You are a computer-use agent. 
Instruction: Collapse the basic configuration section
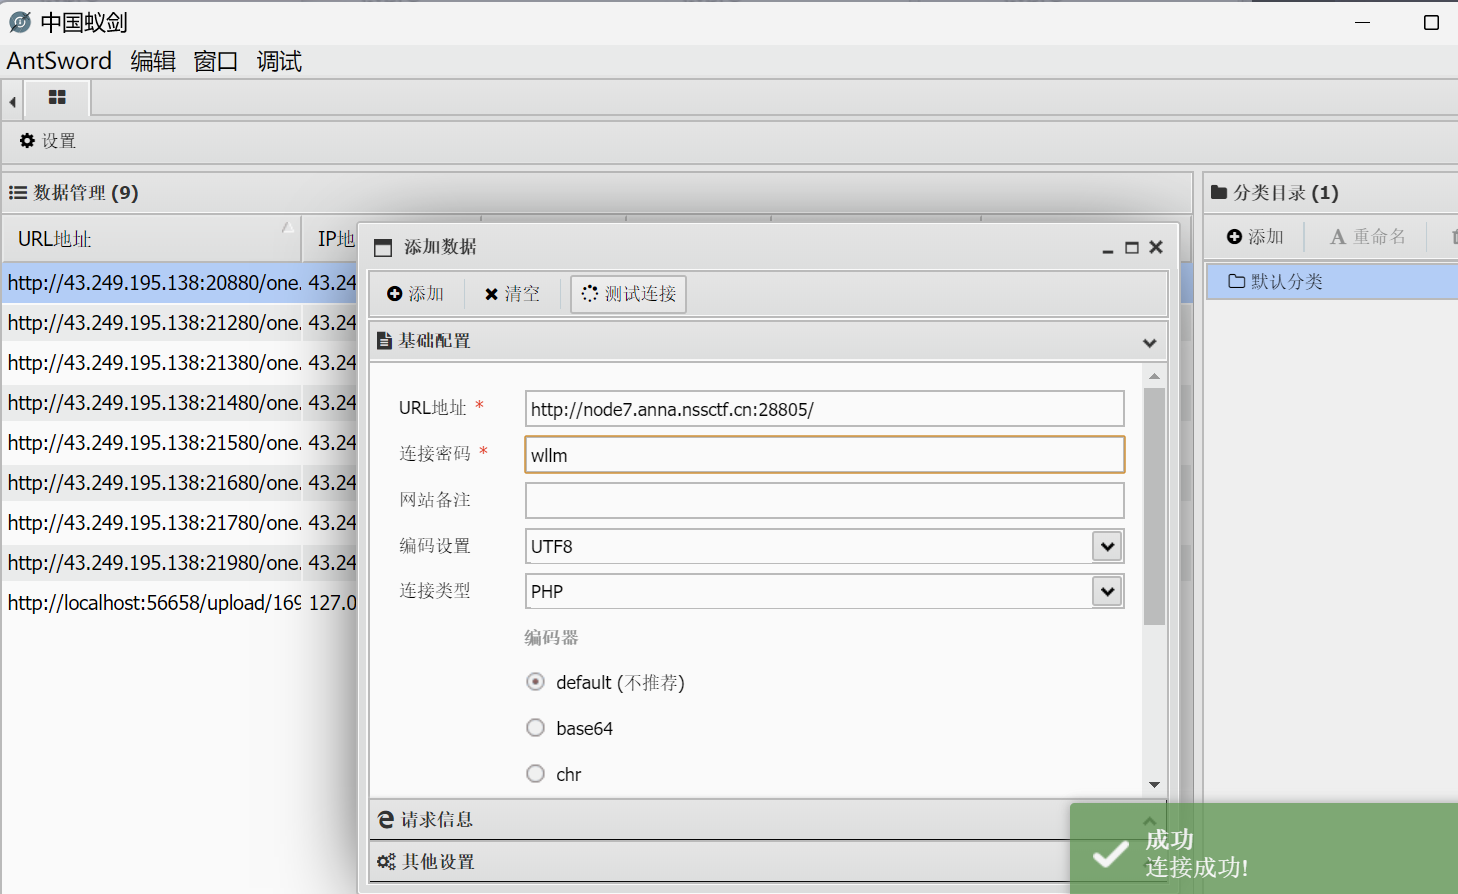[1149, 343]
